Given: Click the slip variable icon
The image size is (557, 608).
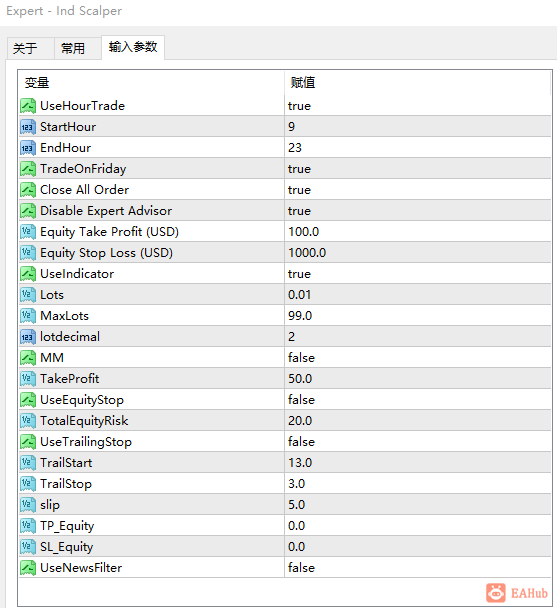Looking at the screenshot, I should pyautogui.click(x=28, y=505).
